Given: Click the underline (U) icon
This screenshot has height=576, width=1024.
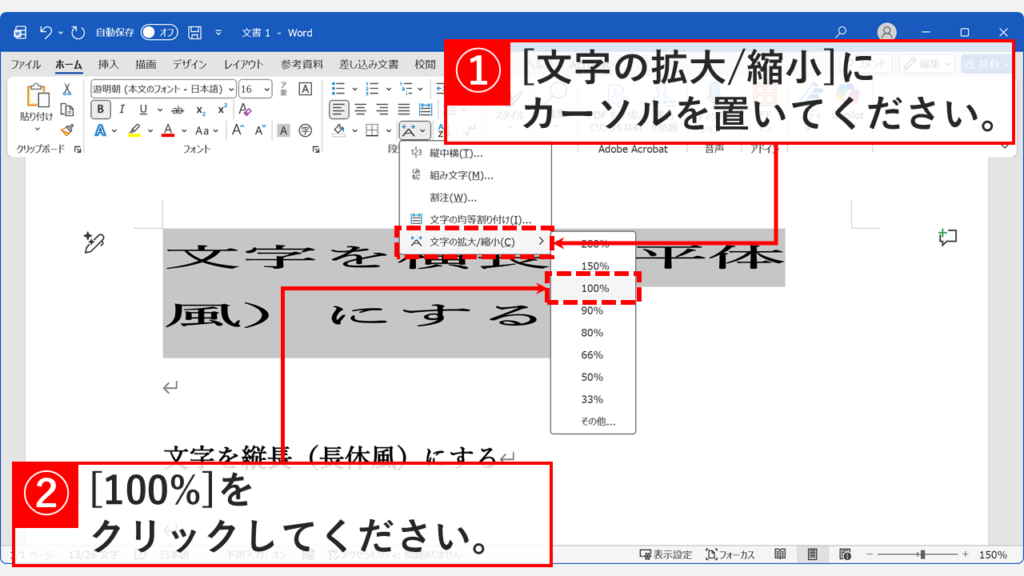Looking at the screenshot, I should coord(143,109).
